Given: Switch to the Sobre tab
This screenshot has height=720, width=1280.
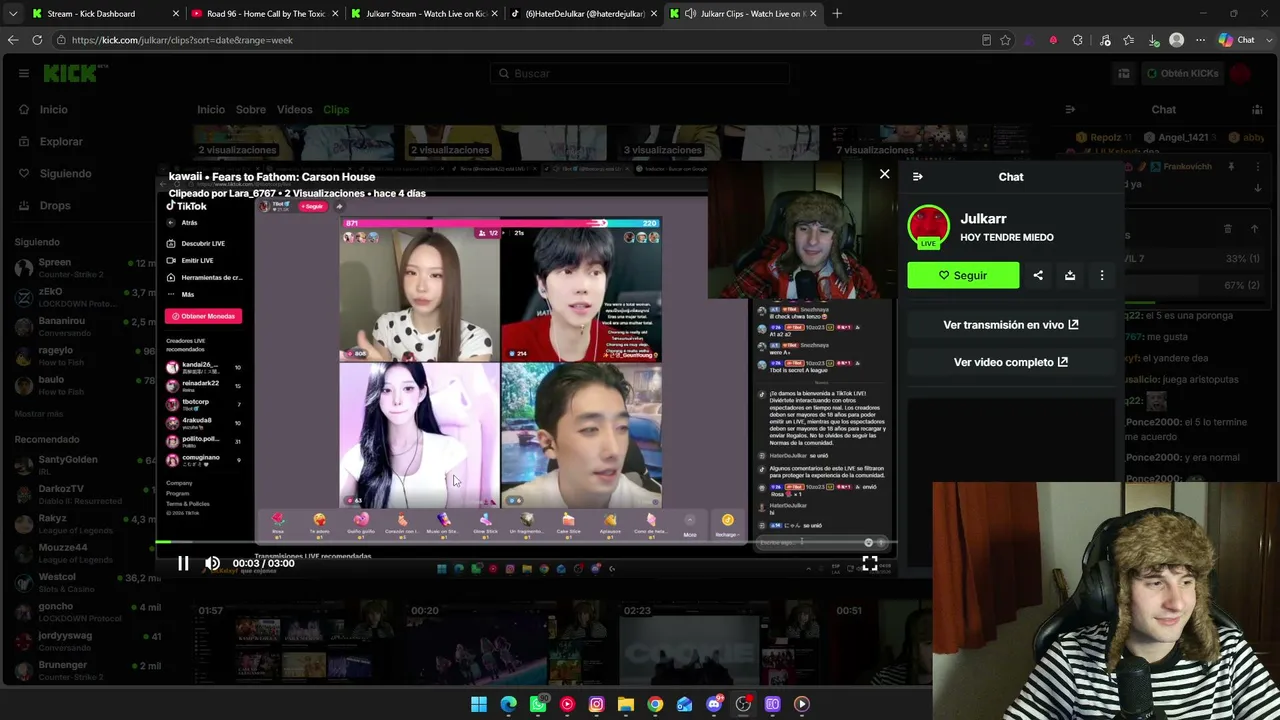Looking at the screenshot, I should (x=250, y=109).
